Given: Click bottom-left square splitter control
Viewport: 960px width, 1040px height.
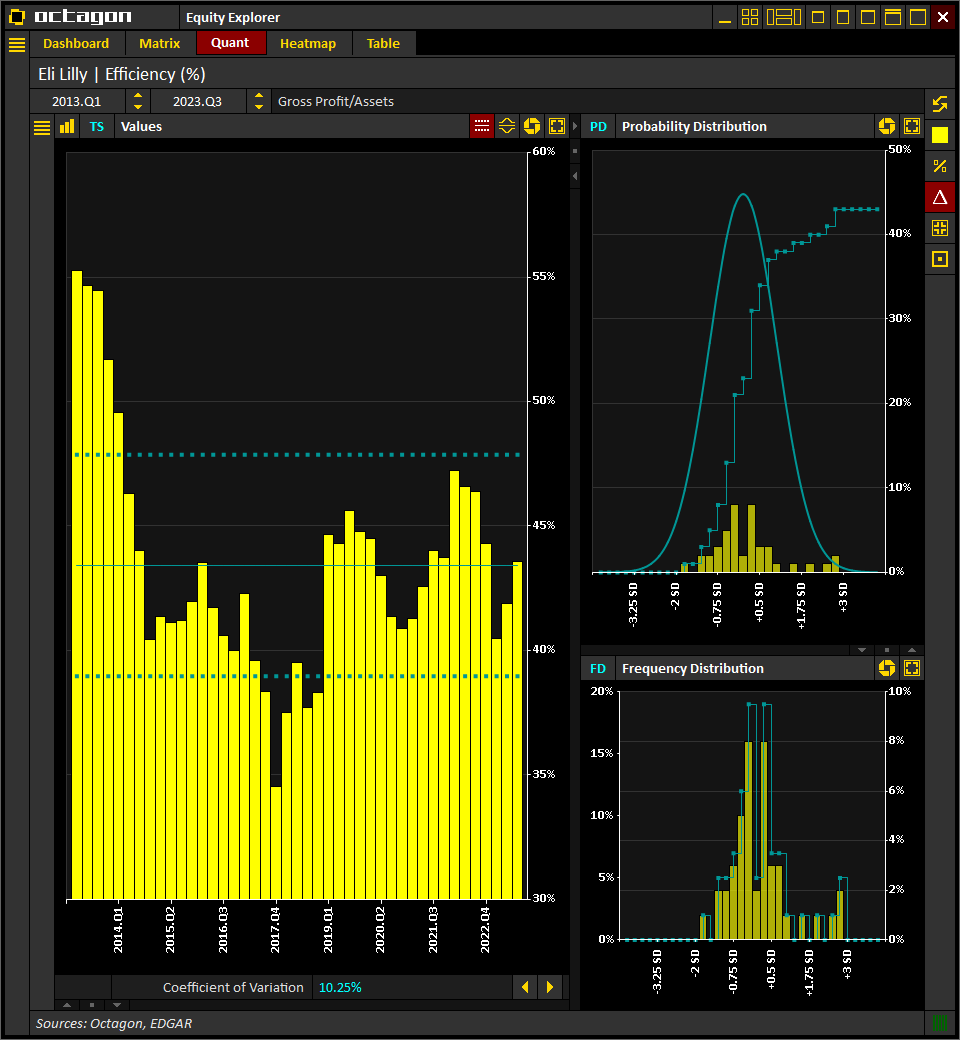Looking at the screenshot, I should 92,1005.
